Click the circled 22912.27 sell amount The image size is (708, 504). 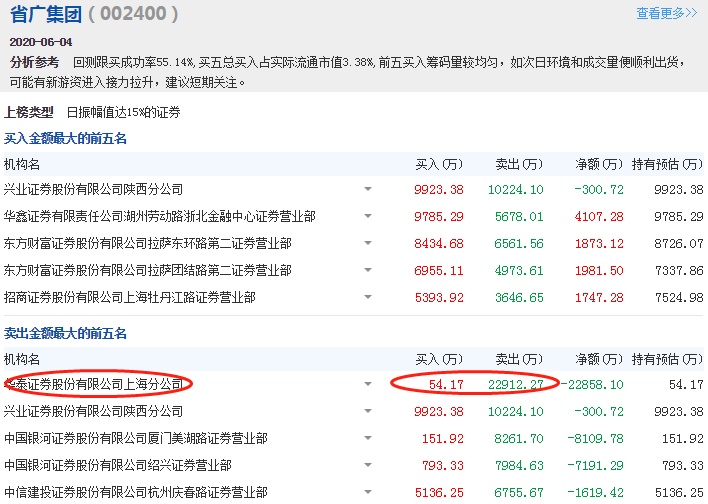click(517, 384)
